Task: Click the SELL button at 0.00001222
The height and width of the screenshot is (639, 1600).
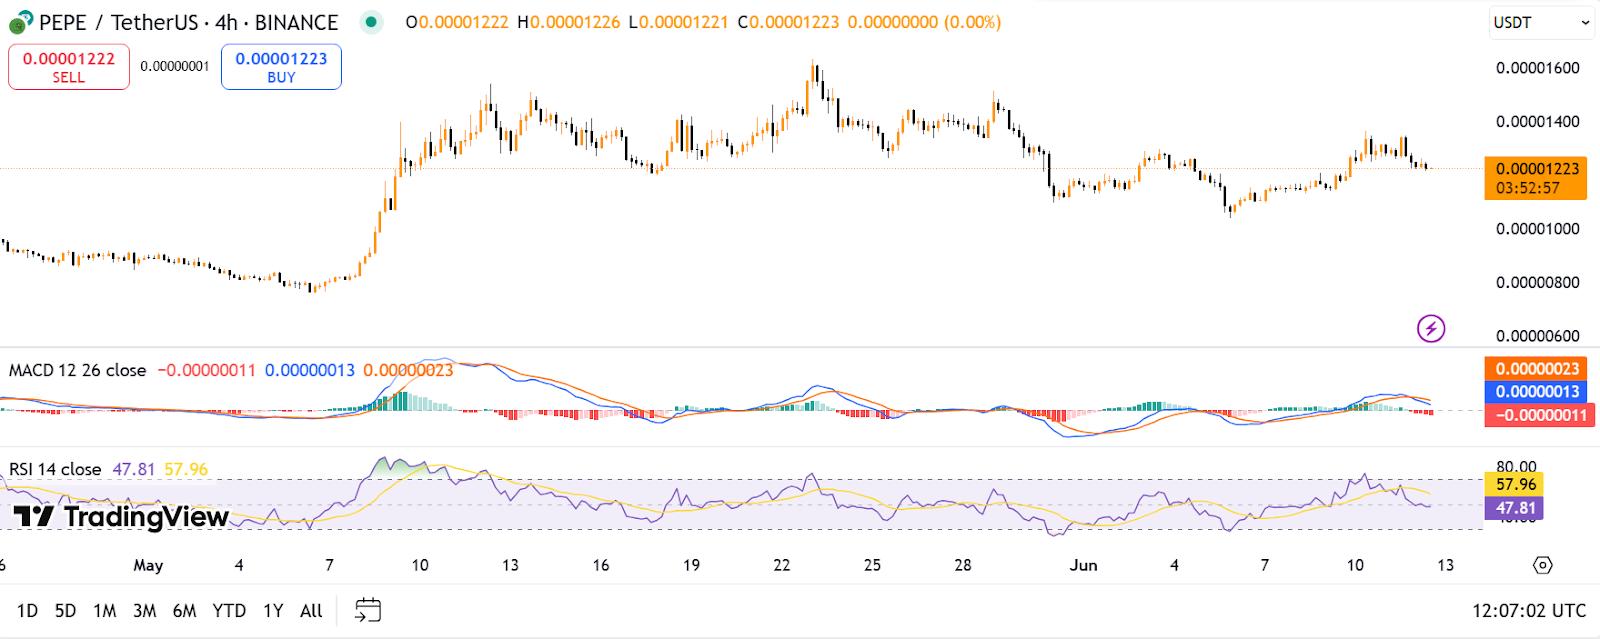Action: (x=69, y=67)
